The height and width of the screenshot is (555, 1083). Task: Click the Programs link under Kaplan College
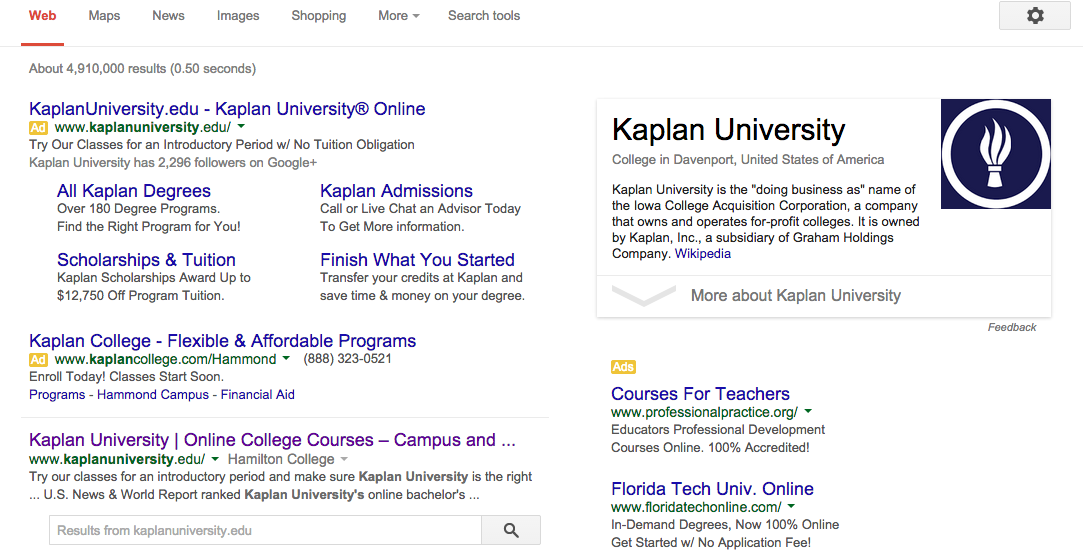coord(57,395)
